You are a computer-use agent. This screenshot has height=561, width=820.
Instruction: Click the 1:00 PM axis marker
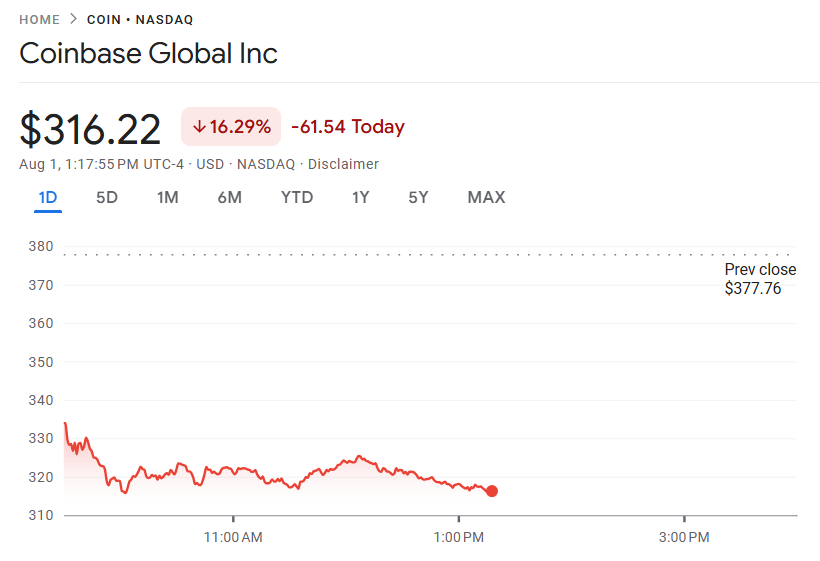coord(459,537)
